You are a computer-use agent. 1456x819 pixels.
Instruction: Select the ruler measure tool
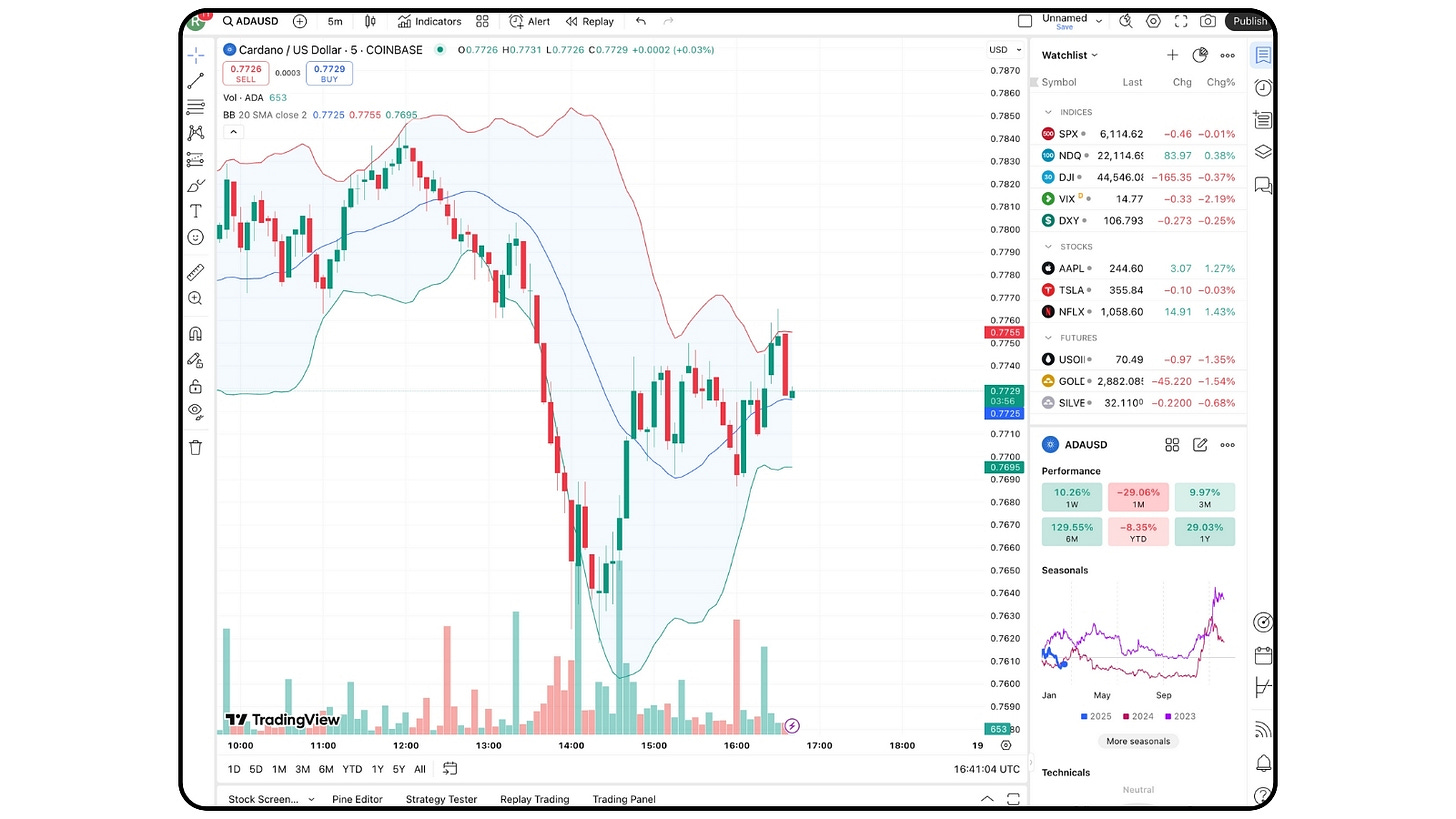click(x=196, y=272)
